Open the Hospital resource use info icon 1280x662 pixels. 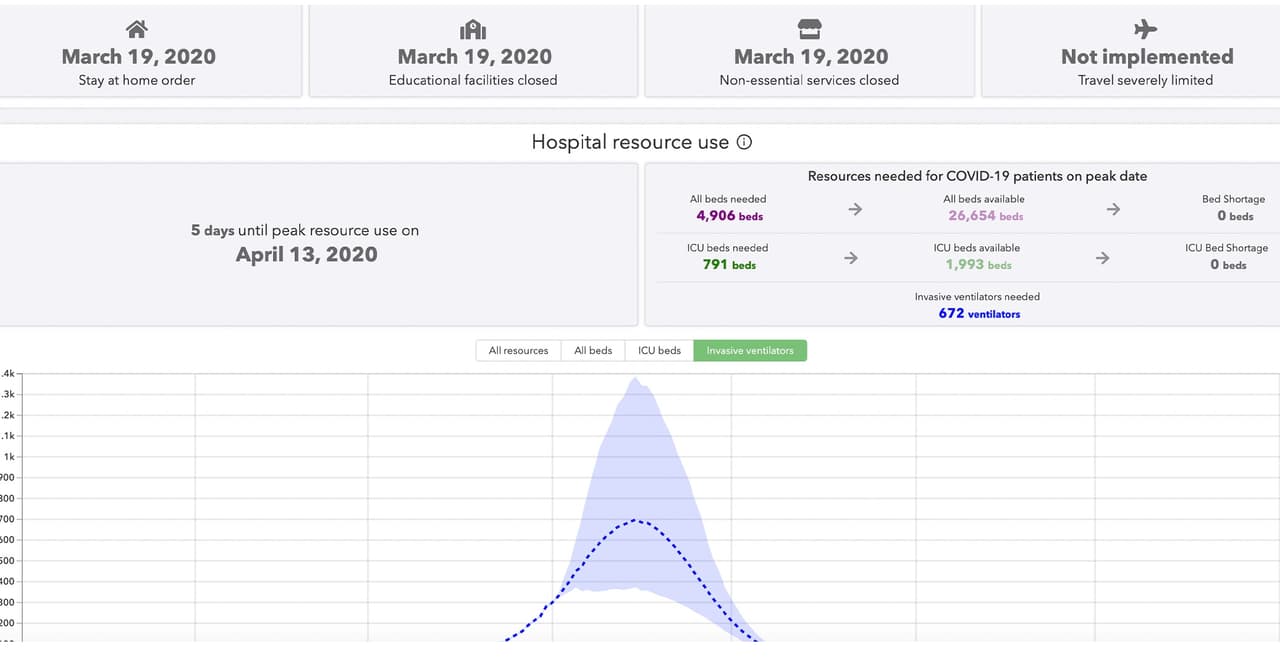click(744, 142)
